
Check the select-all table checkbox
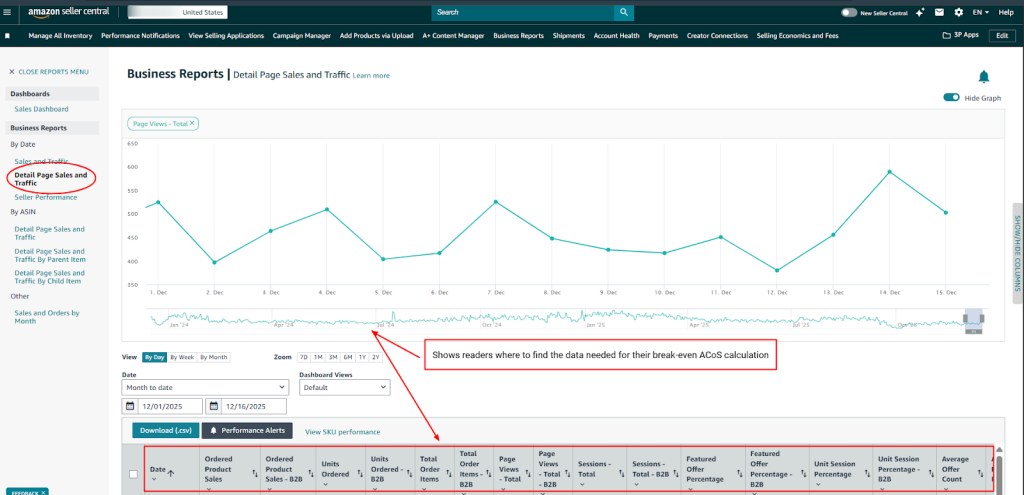[133, 474]
